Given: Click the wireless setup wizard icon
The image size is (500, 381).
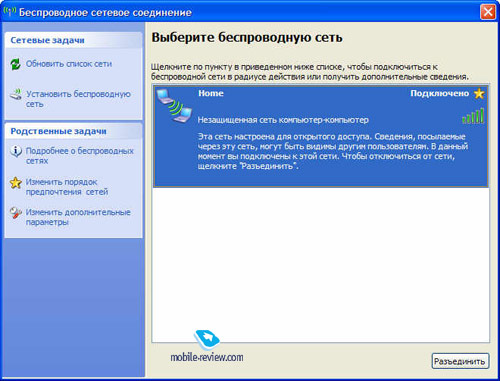Looking at the screenshot, I should coord(16,94).
